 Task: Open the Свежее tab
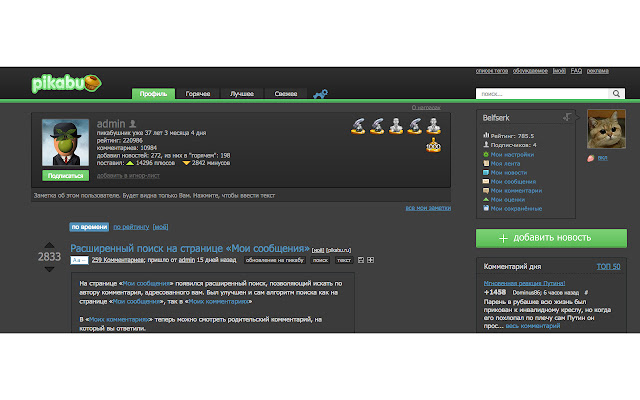[286, 94]
